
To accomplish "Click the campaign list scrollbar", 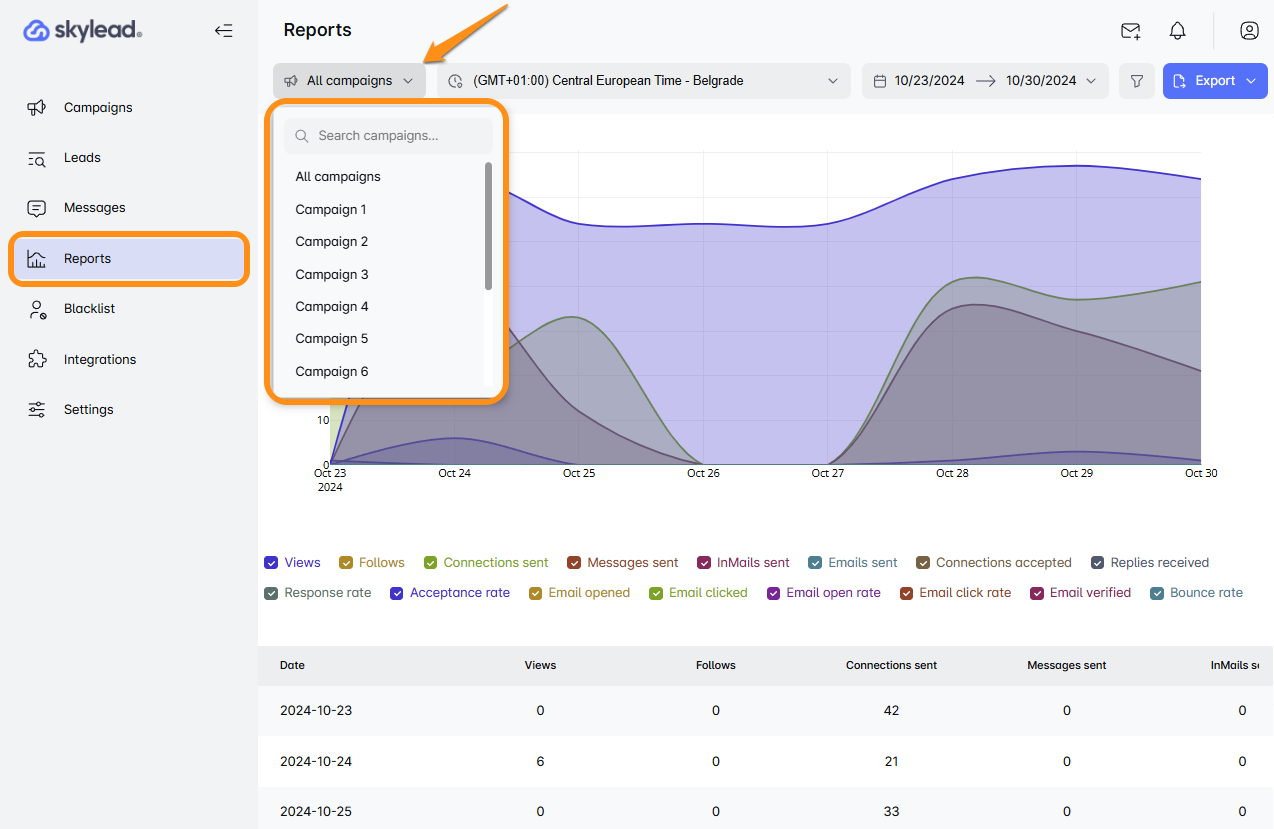I will [488, 226].
